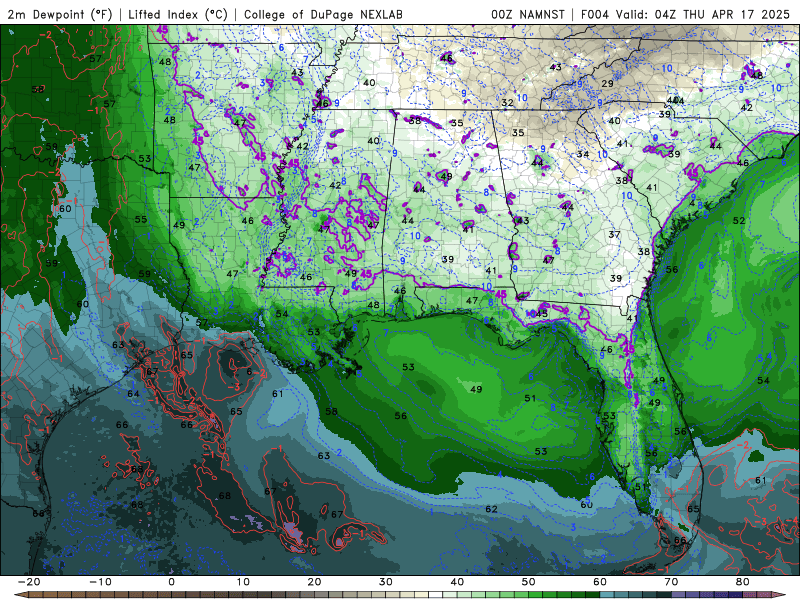Click the '0' tick label on color bar
The image size is (800, 600).
pos(171,582)
